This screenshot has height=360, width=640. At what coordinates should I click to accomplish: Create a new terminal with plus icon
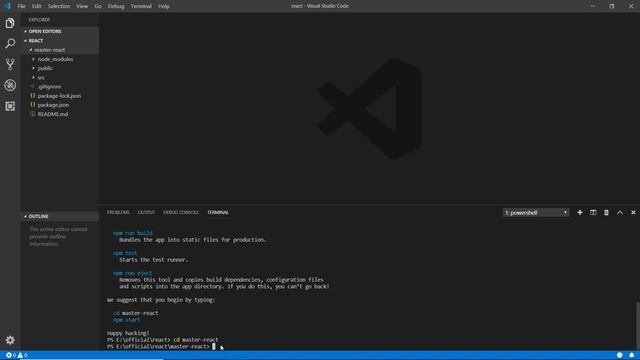pyautogui.click(x=580, y=212)
